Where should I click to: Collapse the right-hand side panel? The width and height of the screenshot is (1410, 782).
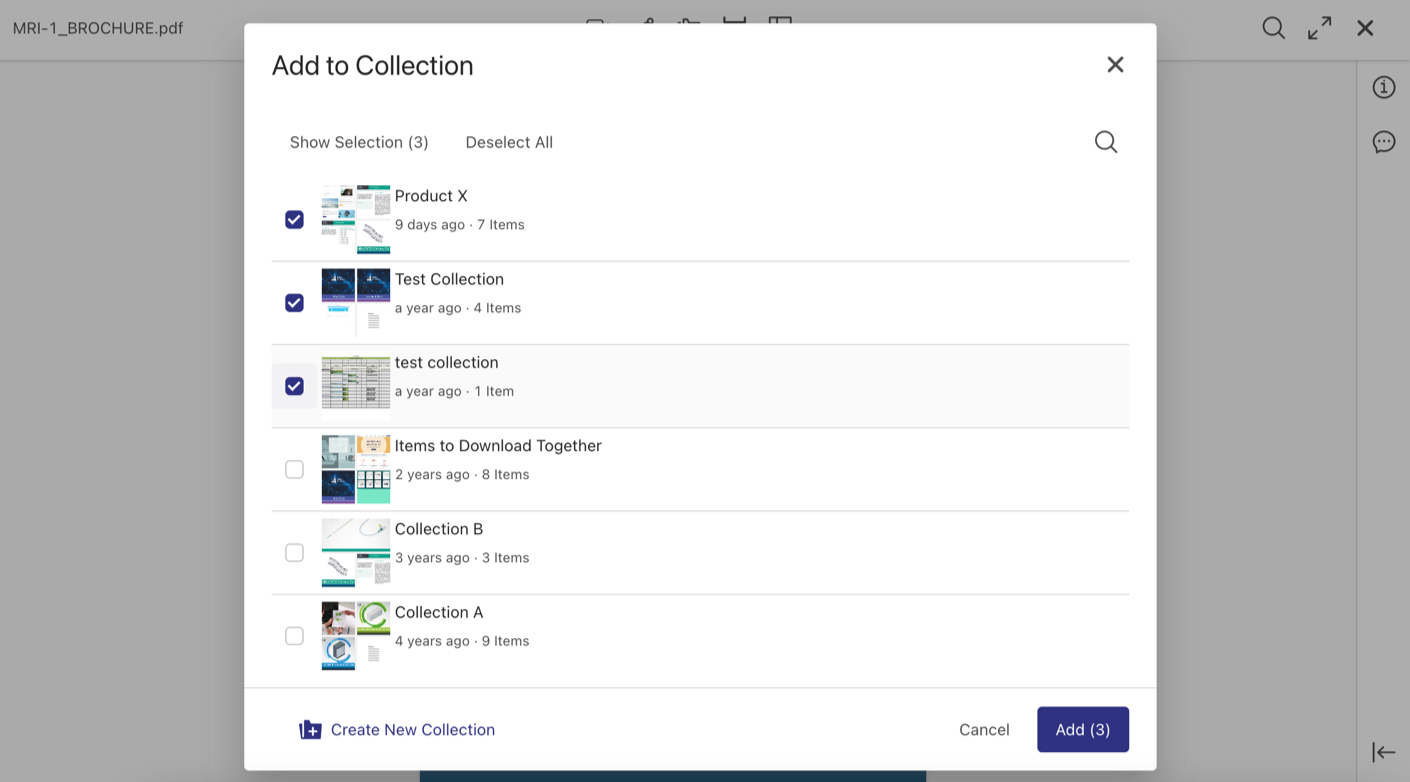click(1383, 750)
